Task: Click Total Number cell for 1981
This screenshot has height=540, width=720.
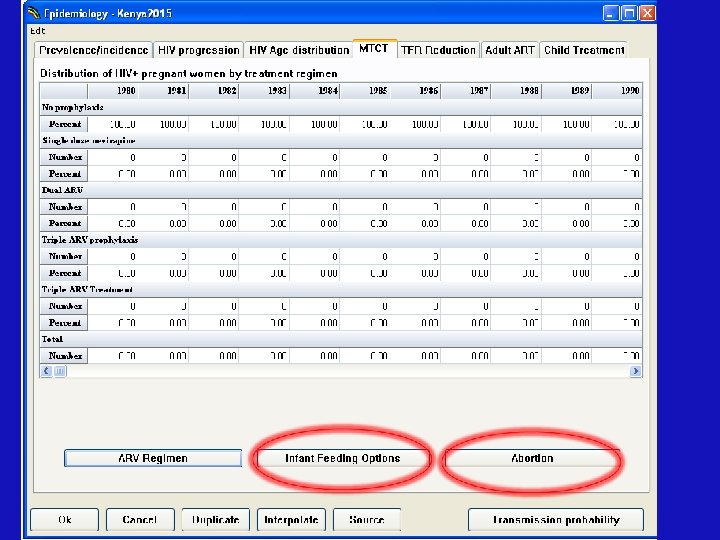Action: 163,355
